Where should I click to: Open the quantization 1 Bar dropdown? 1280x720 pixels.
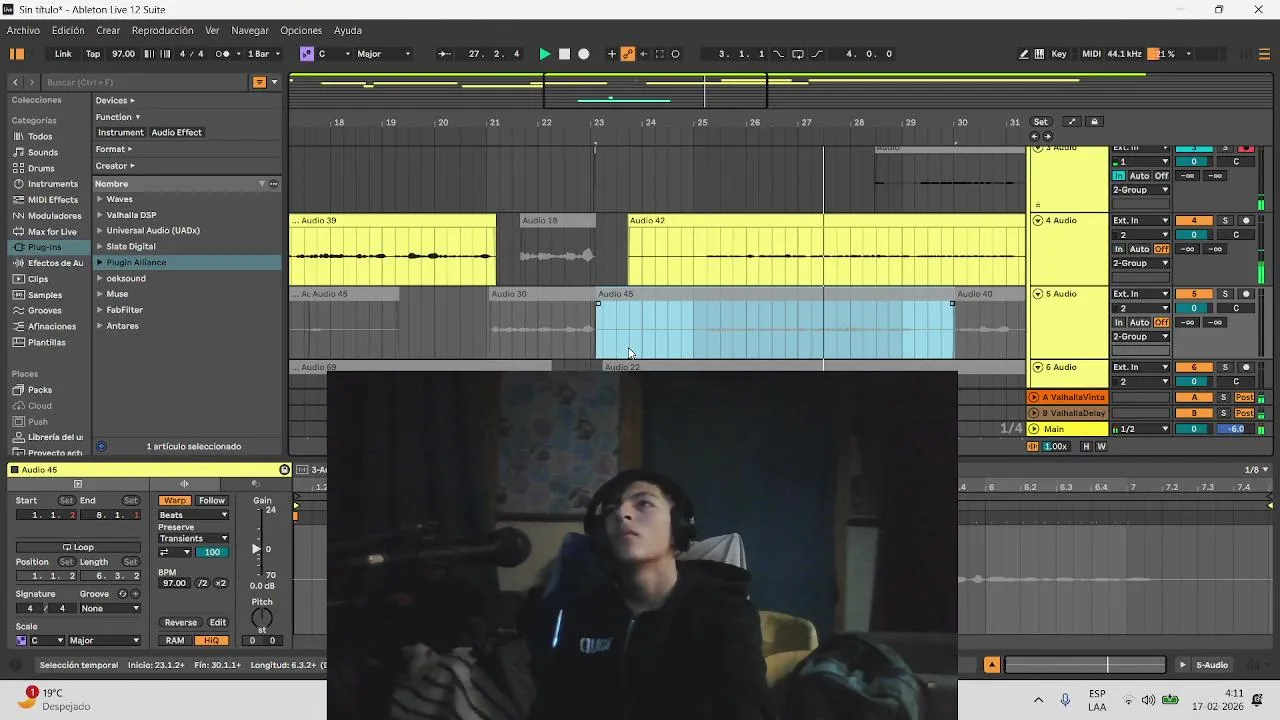tap(262, 54)
